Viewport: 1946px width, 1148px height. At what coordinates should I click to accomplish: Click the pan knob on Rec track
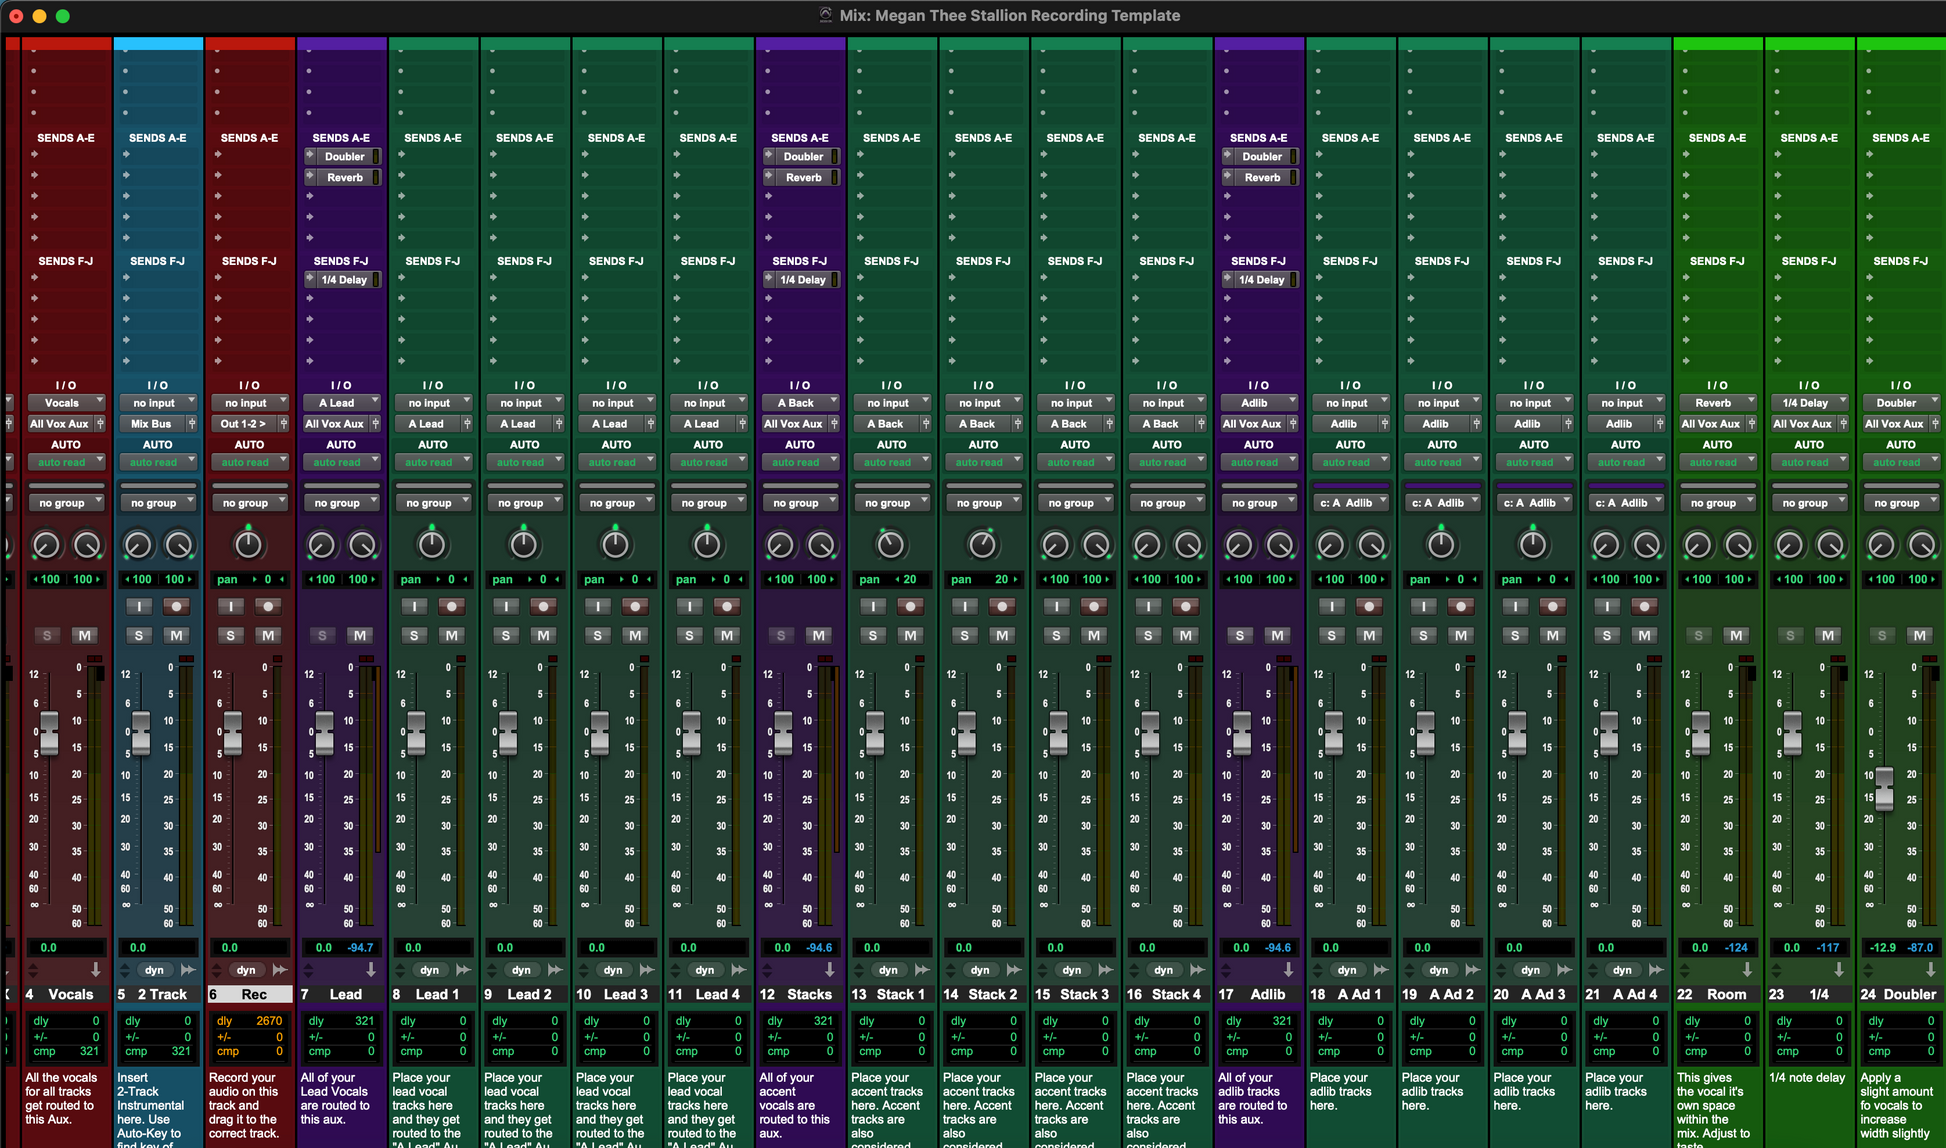click(x=248, y=545)
